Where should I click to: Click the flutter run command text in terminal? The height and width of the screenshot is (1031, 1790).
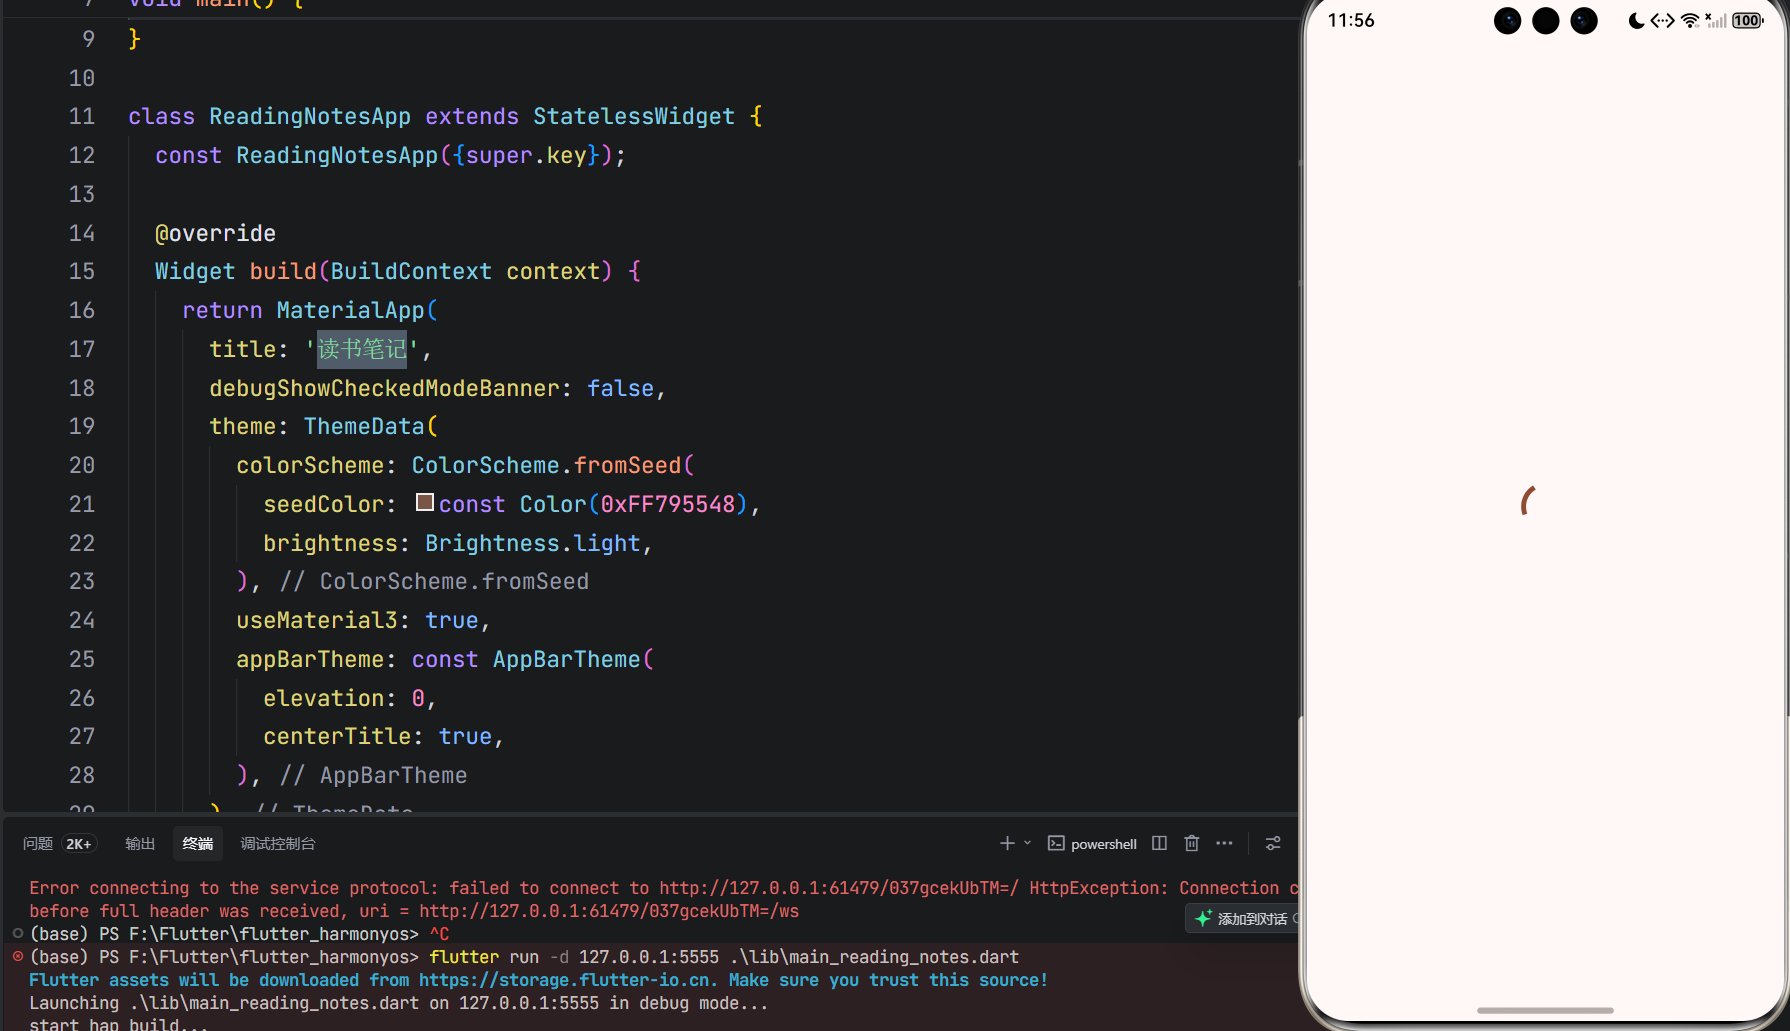(724, 957)
